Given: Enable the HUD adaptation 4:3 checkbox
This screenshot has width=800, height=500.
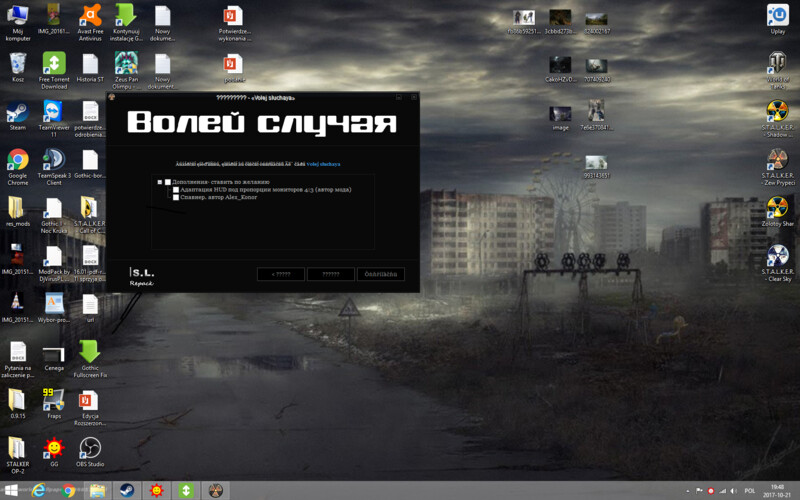Looking at the screenshot, I should point(176,190).
